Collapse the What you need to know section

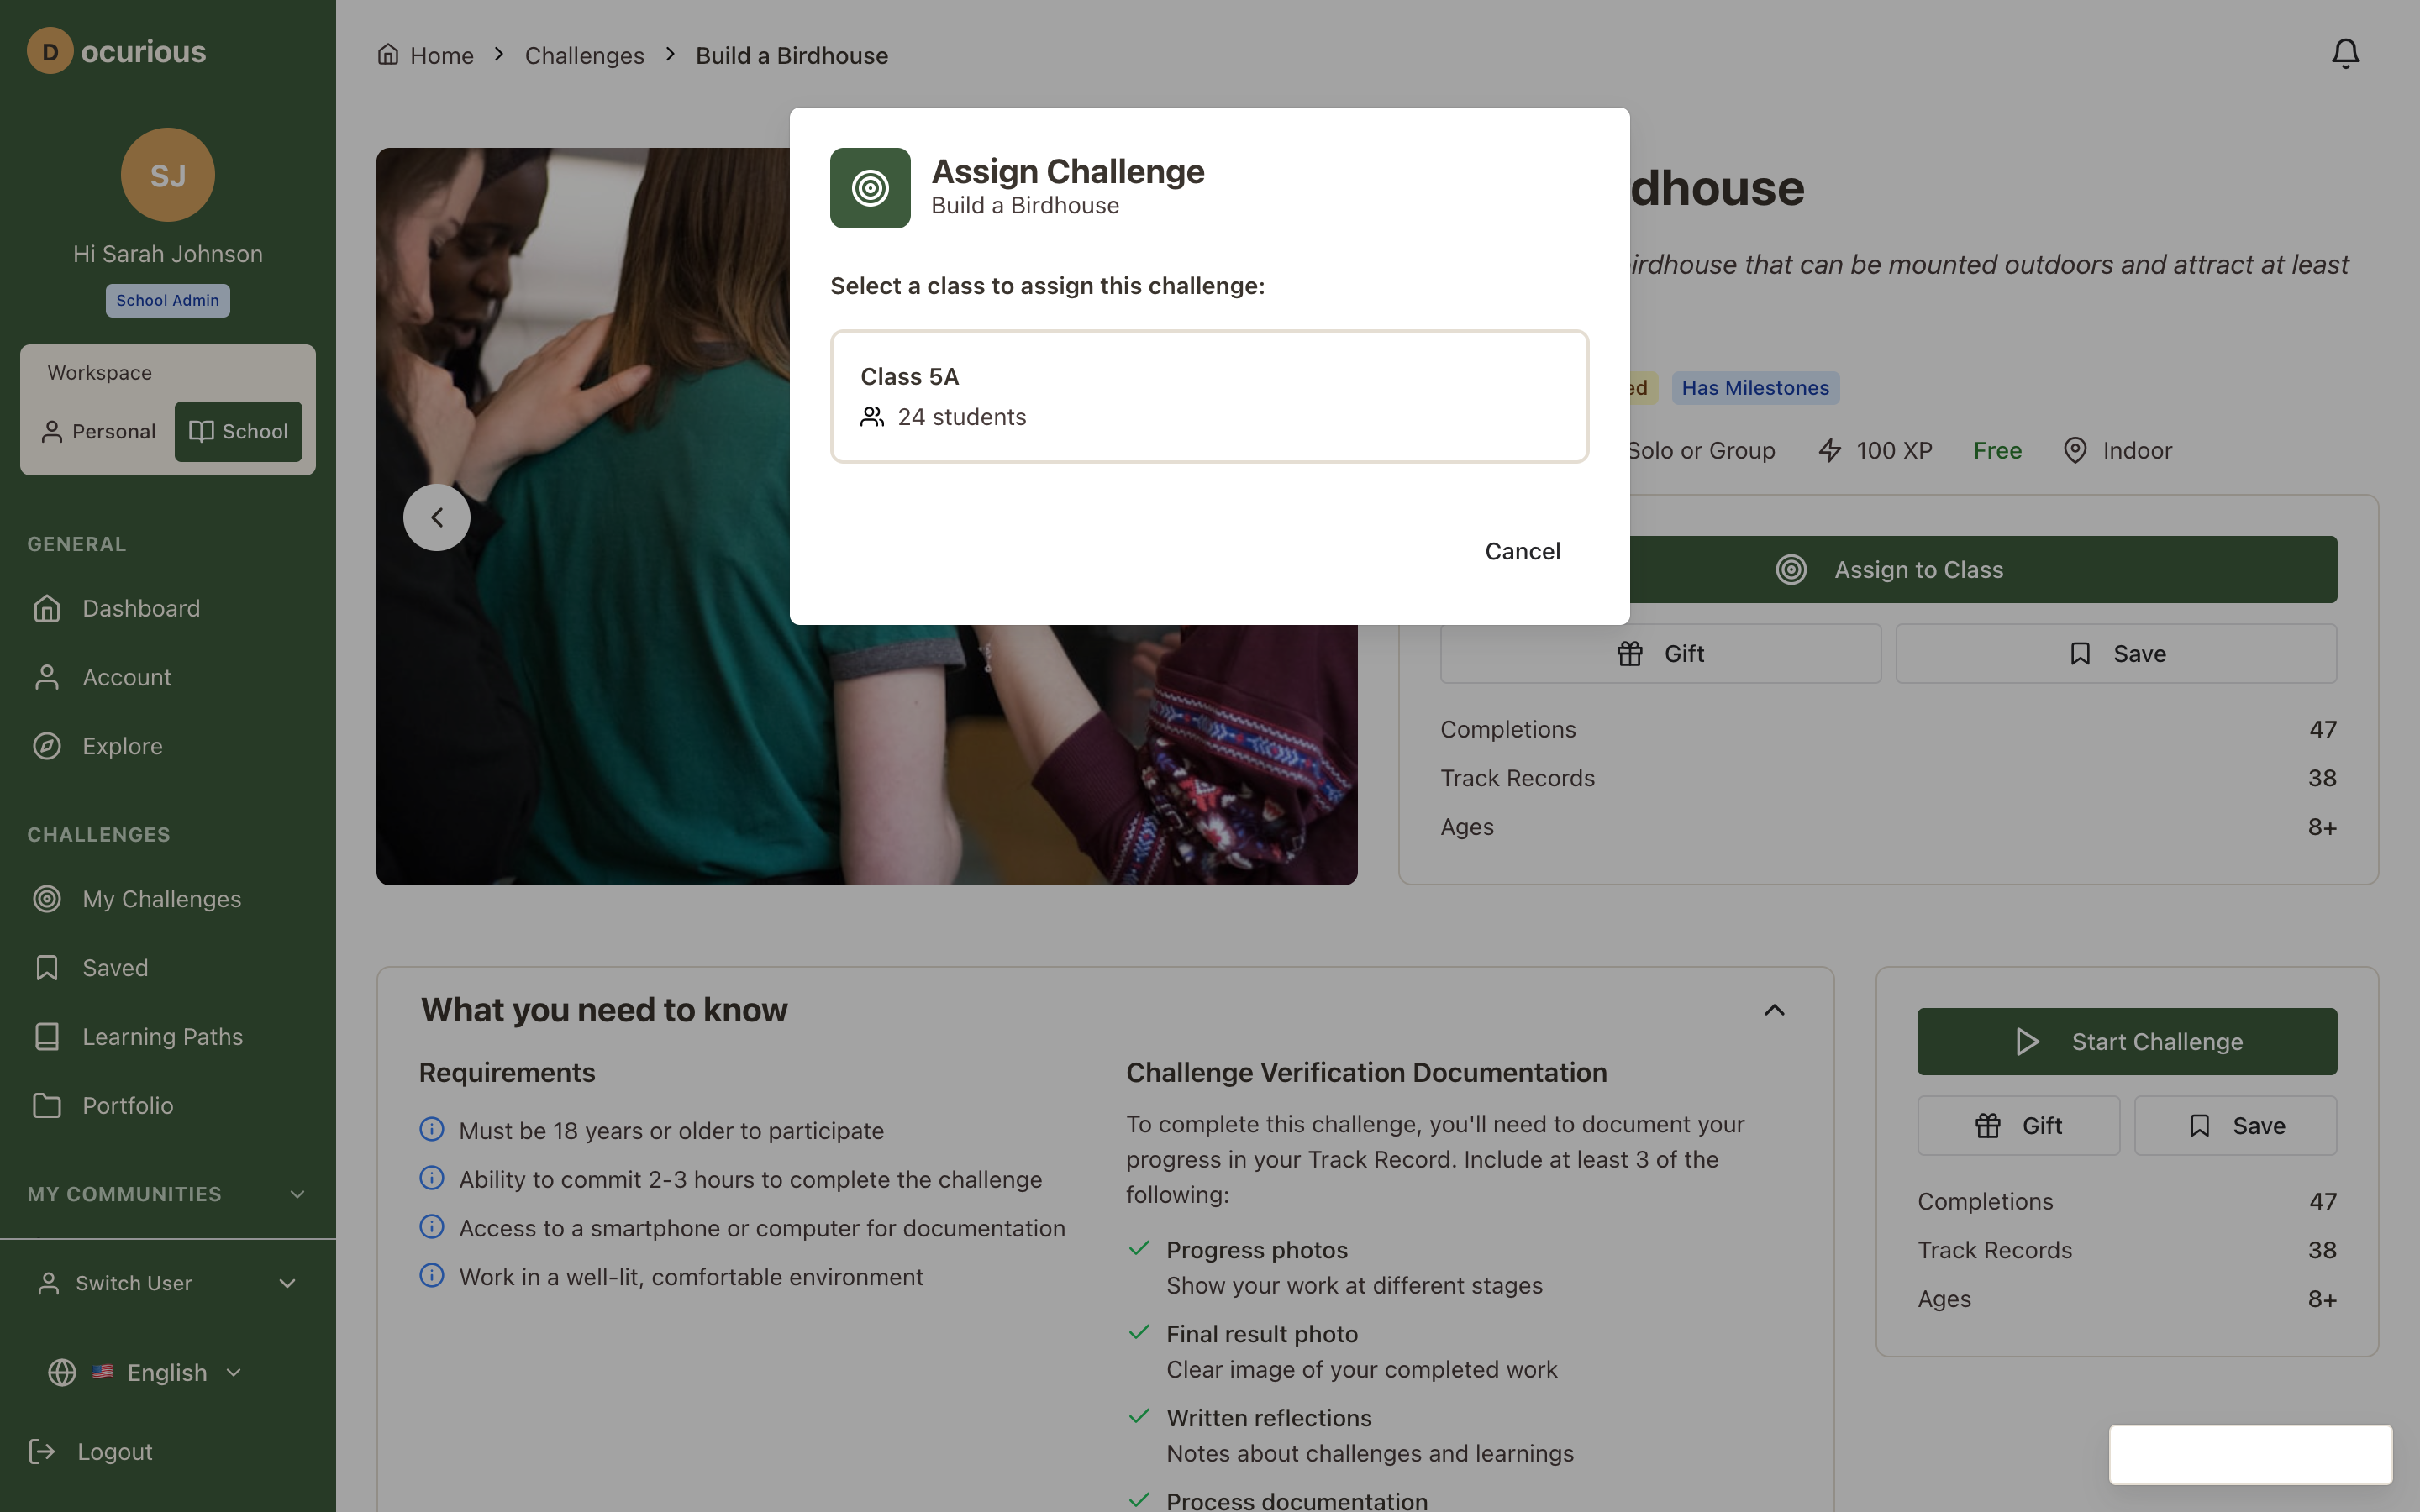pos(1774,1010)
